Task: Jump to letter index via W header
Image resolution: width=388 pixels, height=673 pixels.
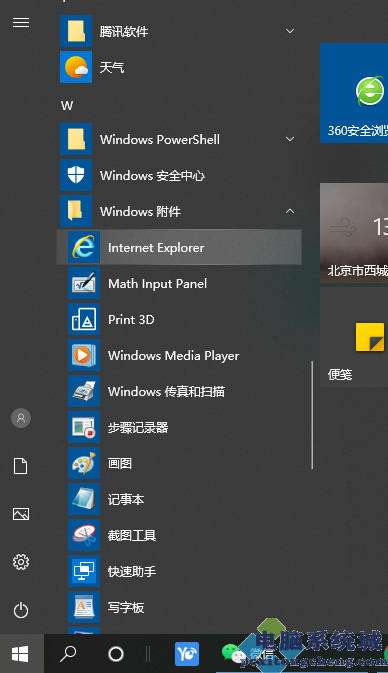Action: point(67,105)
